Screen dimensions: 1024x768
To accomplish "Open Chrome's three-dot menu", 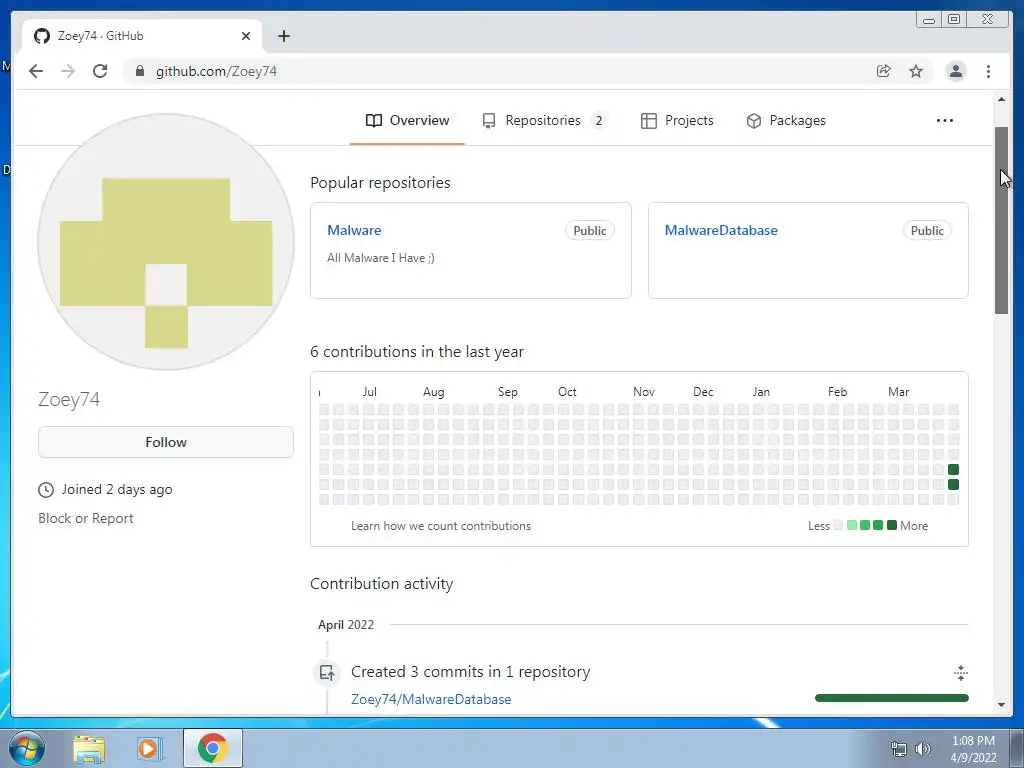I will click(x=988, y=71).
